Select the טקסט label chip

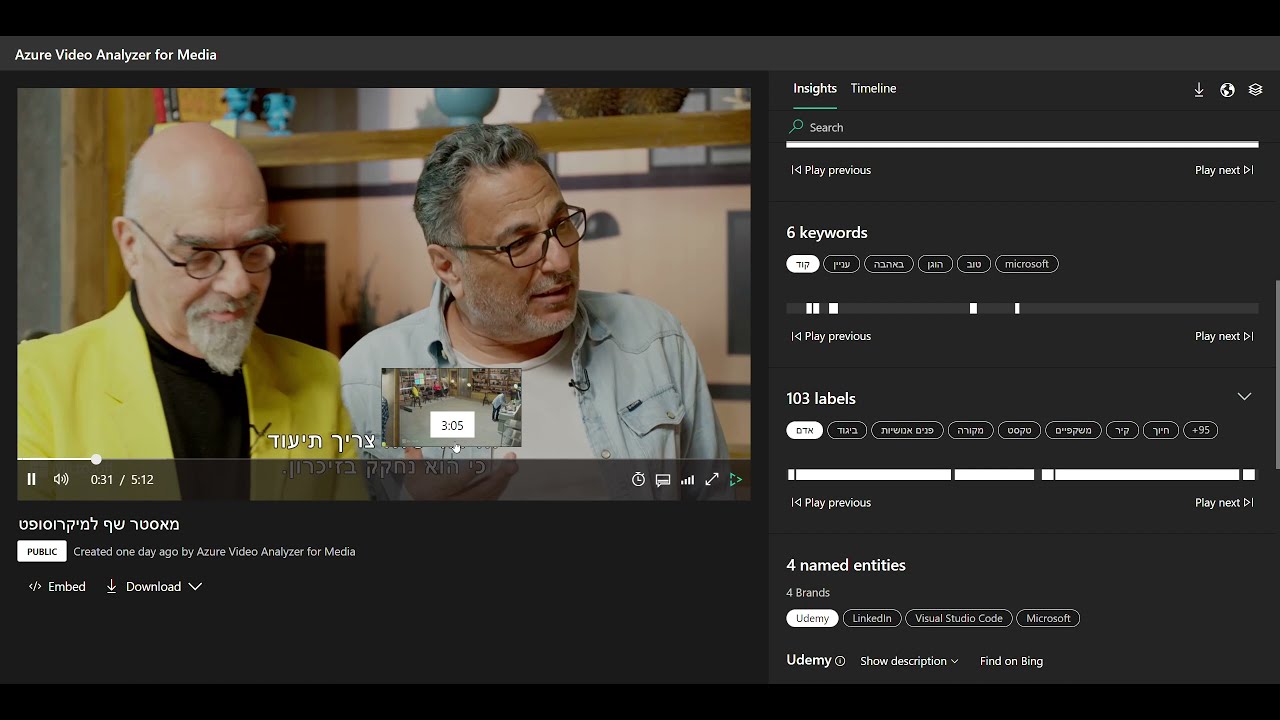pyautogui.click(x=1019, y=430)
